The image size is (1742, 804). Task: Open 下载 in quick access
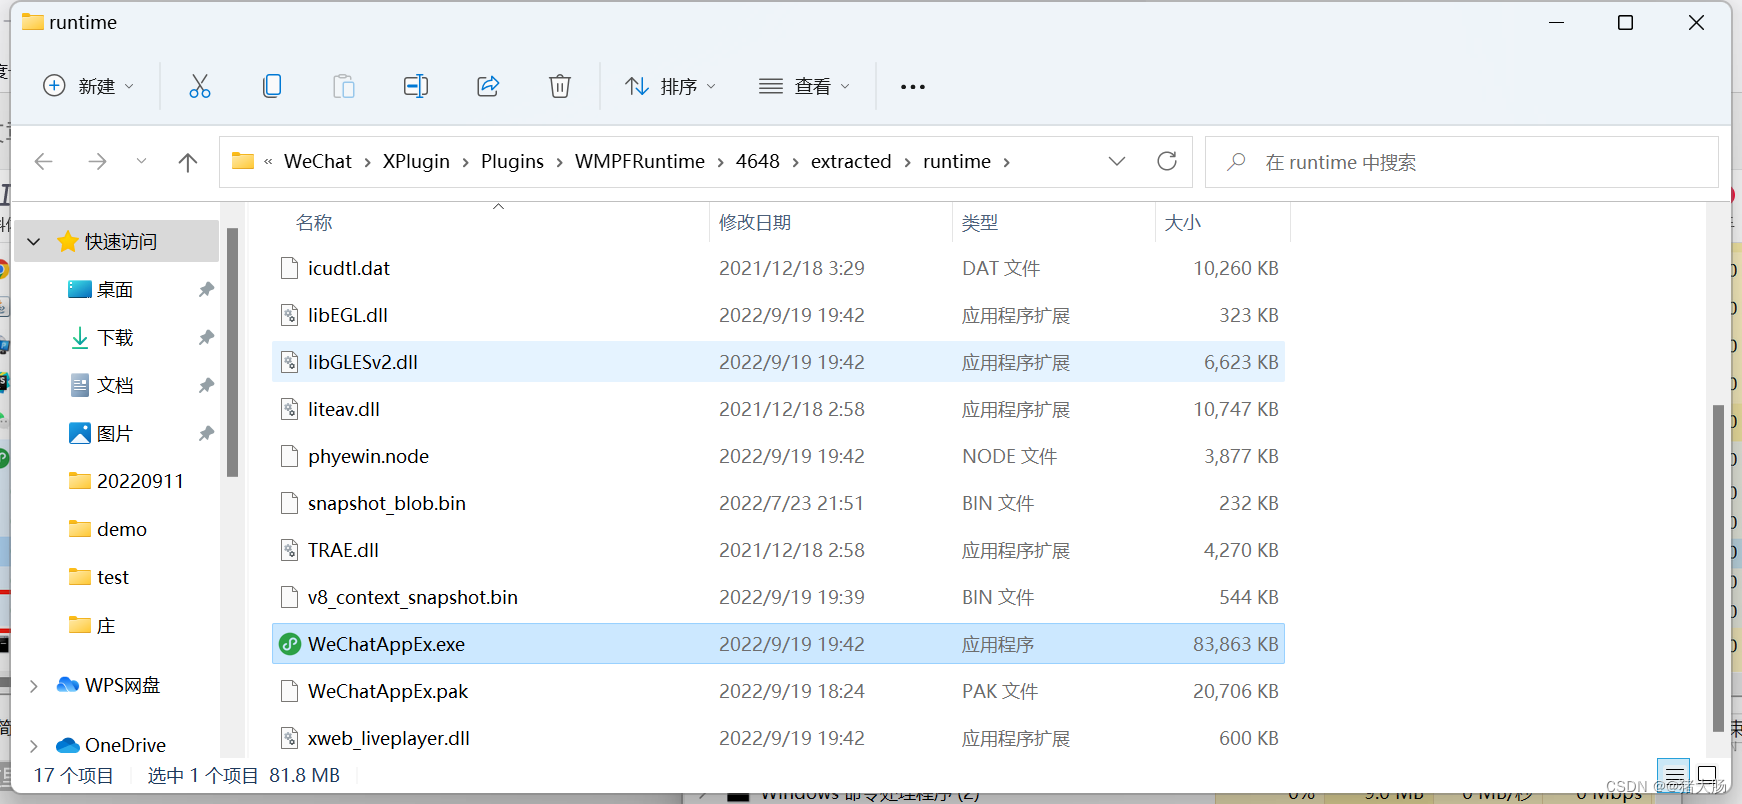[115, 338]
